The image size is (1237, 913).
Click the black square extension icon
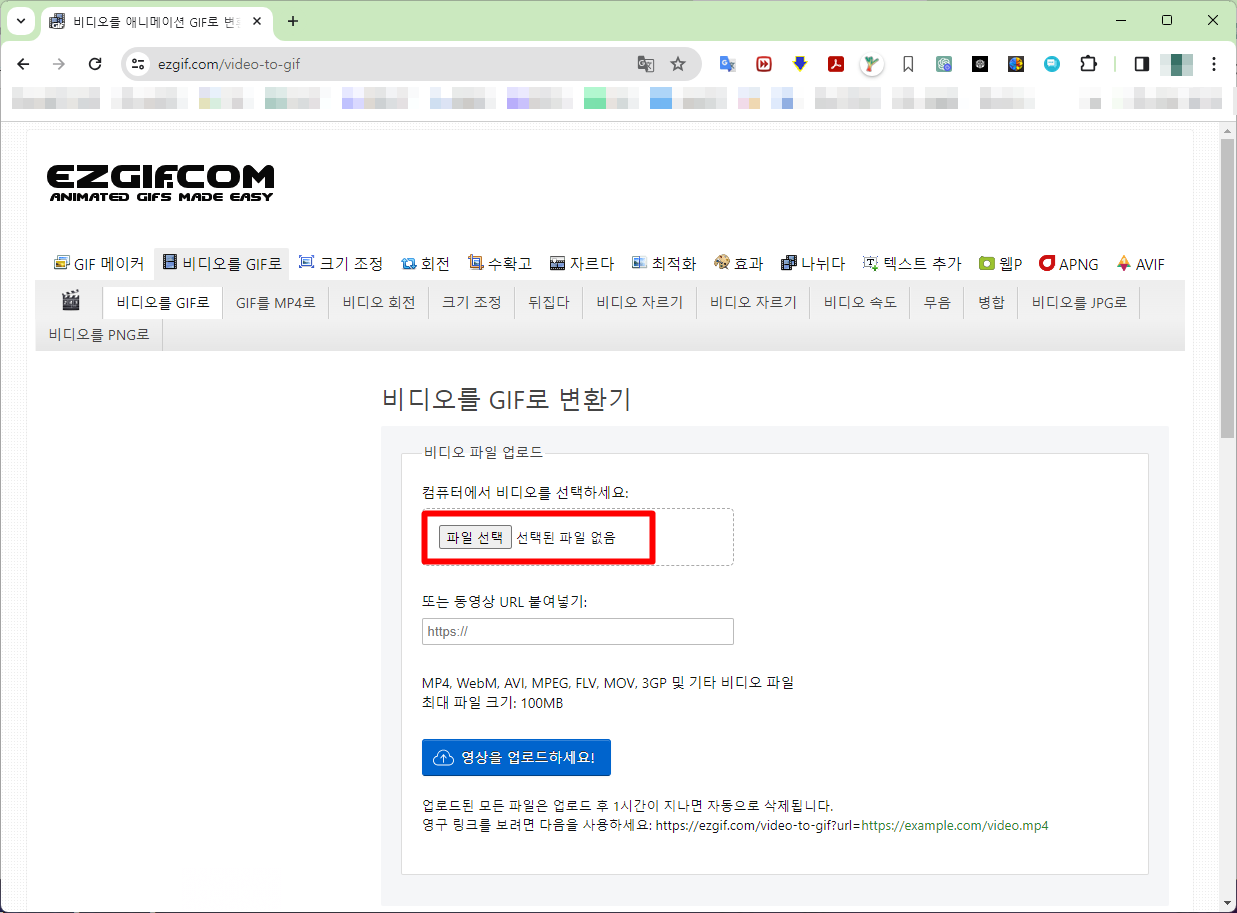980,64
